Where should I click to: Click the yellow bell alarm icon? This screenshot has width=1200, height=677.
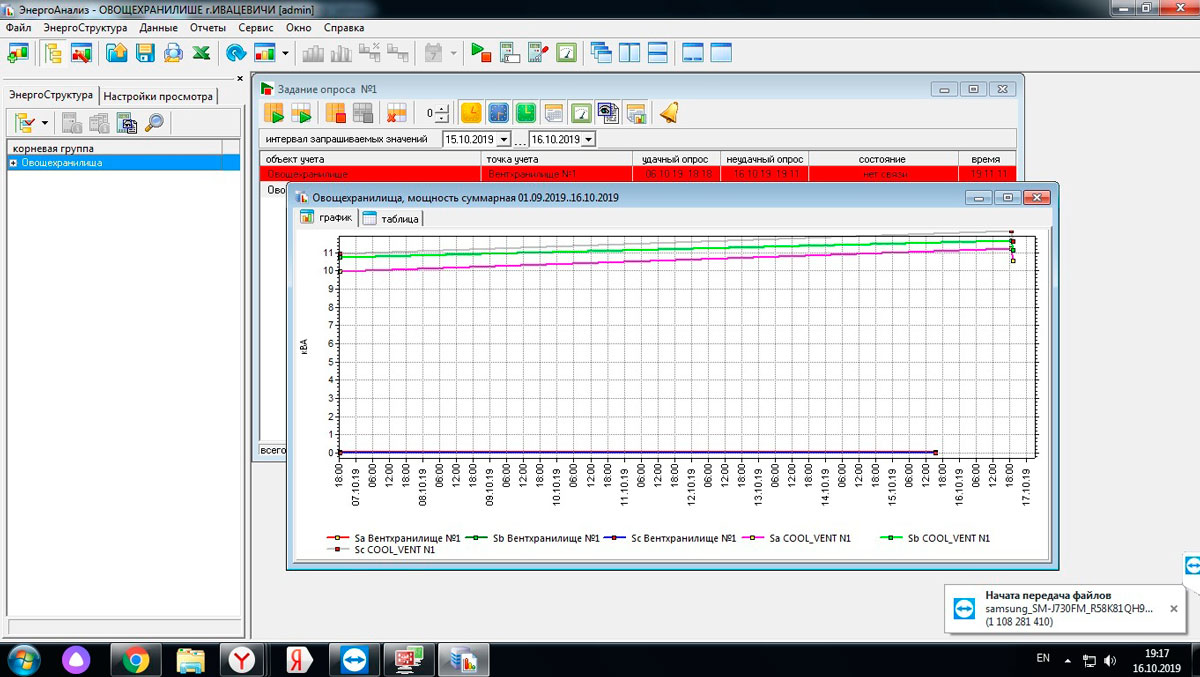(x=668, y=113)
